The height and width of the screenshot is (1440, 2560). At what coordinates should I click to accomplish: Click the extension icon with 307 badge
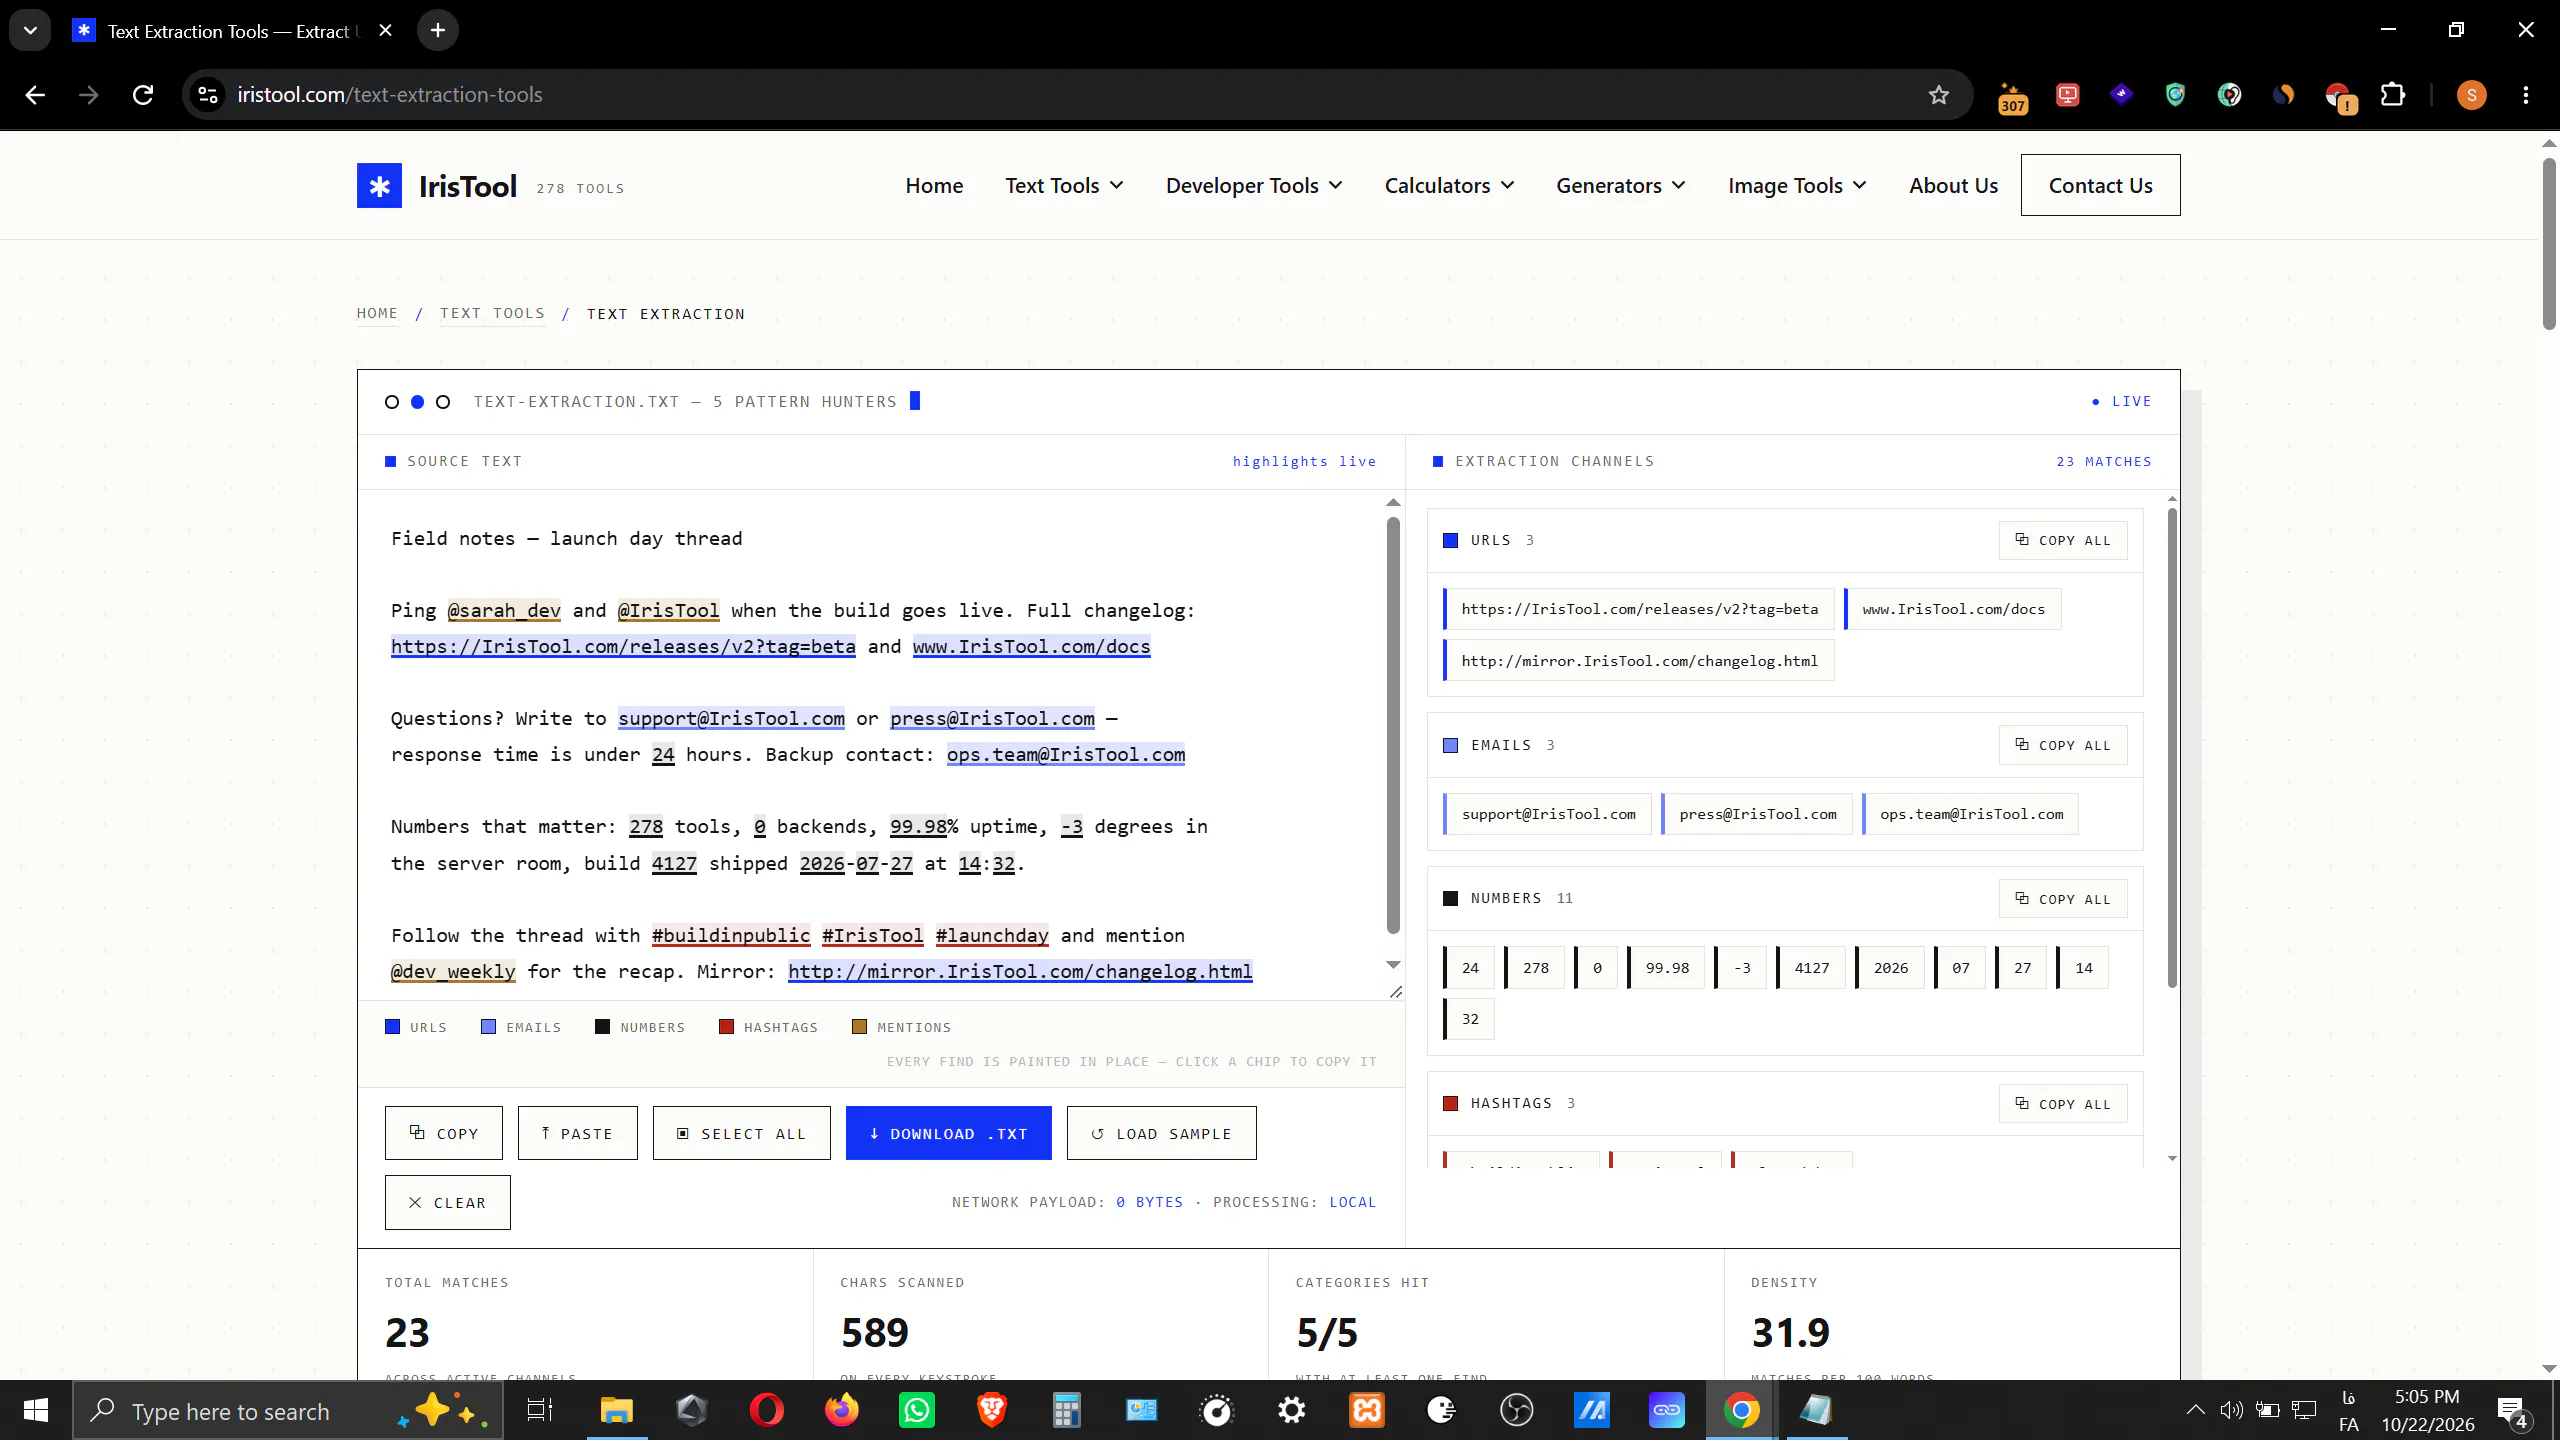click(2012, 97)
